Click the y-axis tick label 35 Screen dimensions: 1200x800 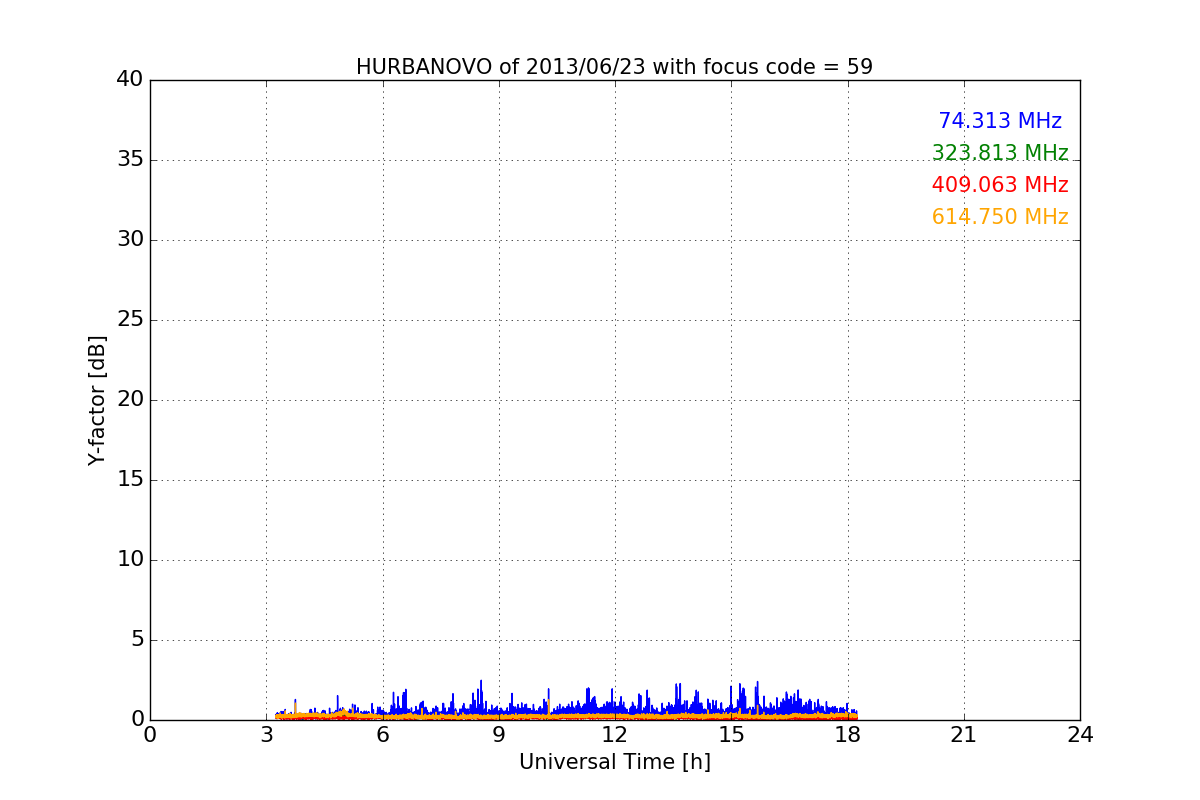130,160
